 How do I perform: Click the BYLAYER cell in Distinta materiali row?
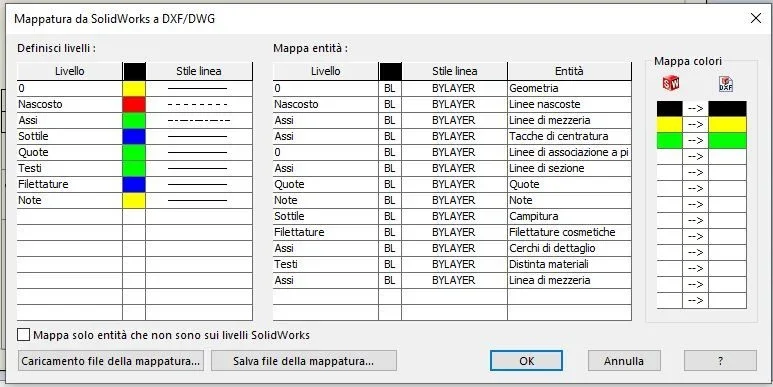pos(454,264)
